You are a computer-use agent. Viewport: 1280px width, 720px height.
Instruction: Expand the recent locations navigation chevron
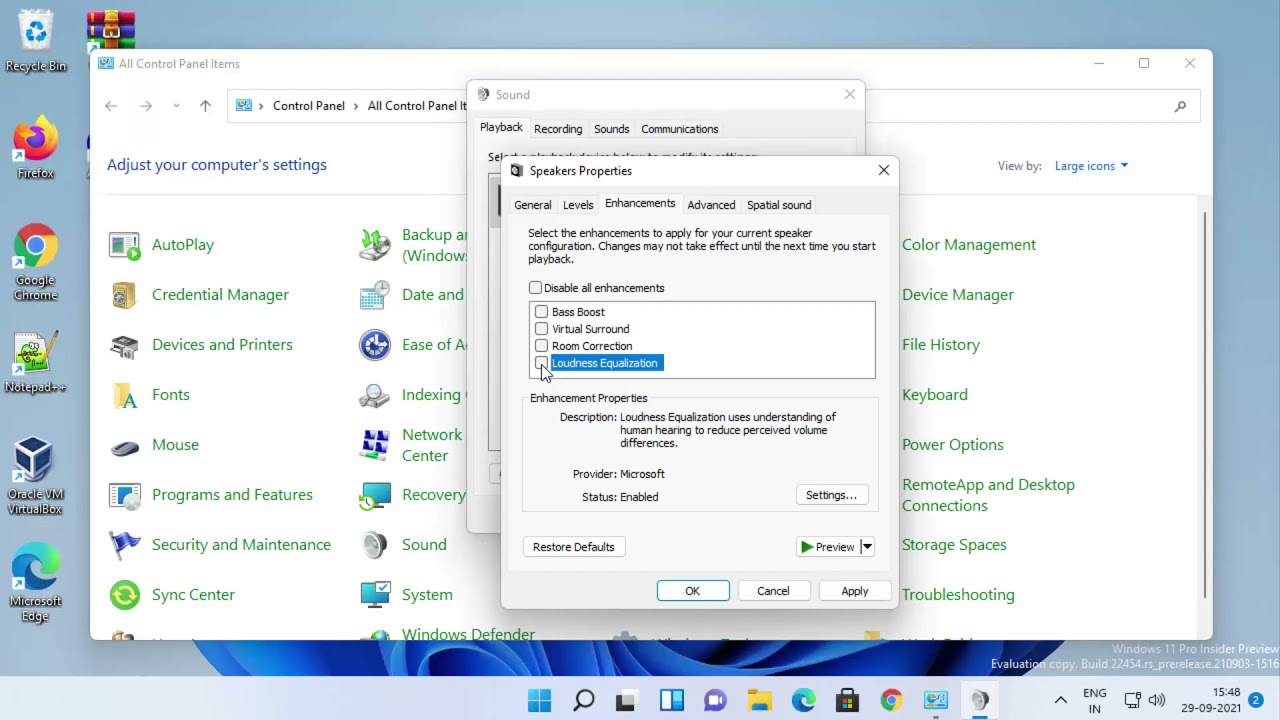coord(176,106)
